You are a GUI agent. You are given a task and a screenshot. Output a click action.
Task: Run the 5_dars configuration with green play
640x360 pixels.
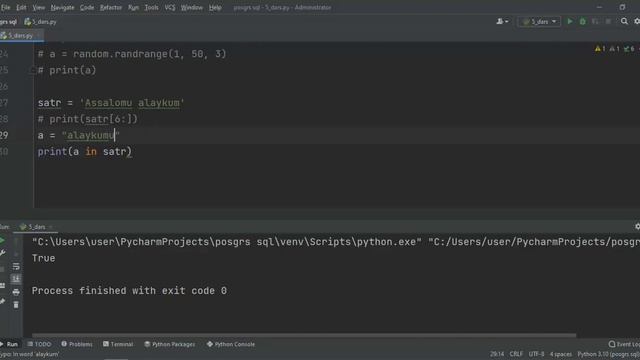(570, 21)
